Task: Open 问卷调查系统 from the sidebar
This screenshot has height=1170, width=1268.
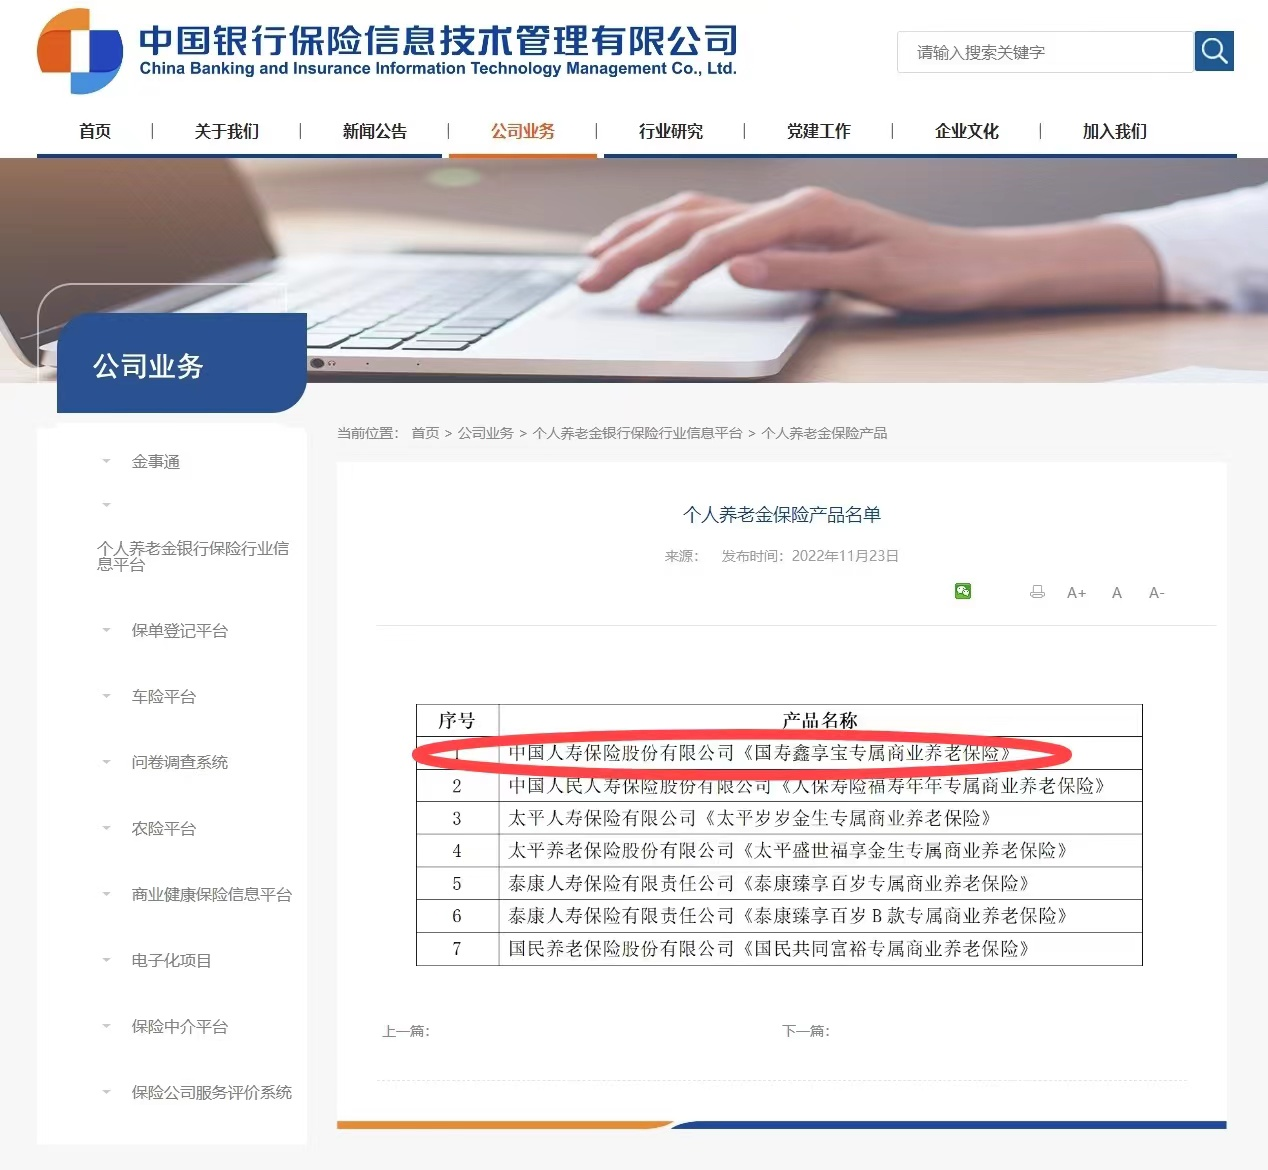Action: pos(179,762)
